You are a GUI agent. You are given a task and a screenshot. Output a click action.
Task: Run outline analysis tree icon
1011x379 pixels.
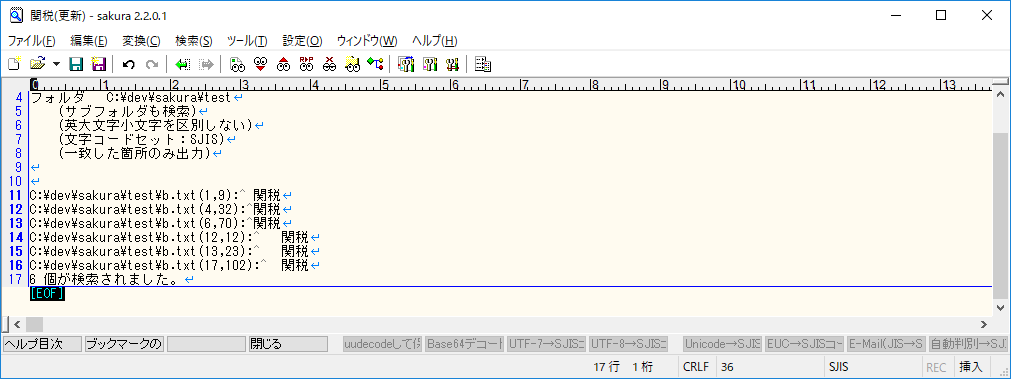click(x=375, y=64)
